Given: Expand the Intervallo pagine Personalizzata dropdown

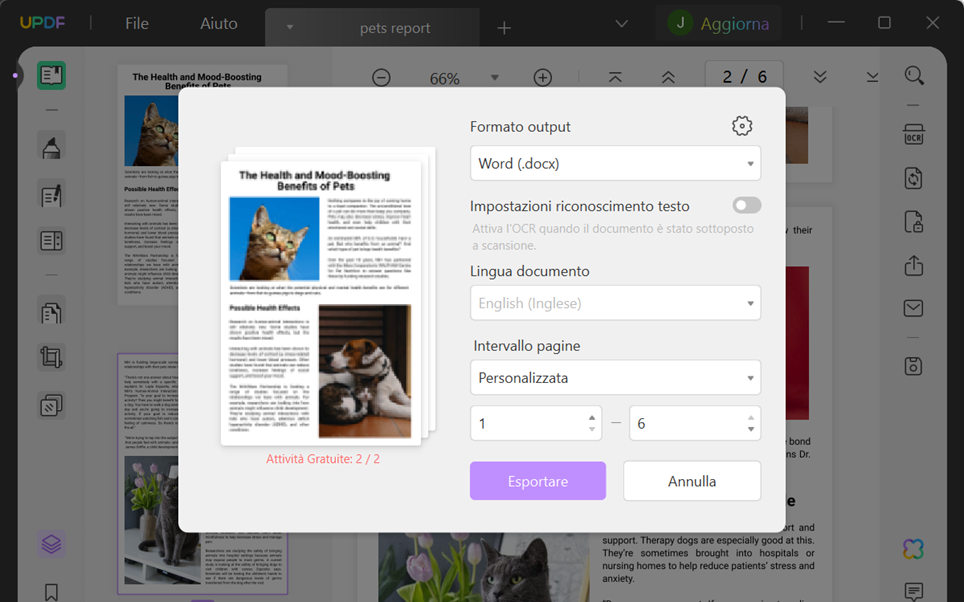Looking at the screenshot, I should [615, 378].
